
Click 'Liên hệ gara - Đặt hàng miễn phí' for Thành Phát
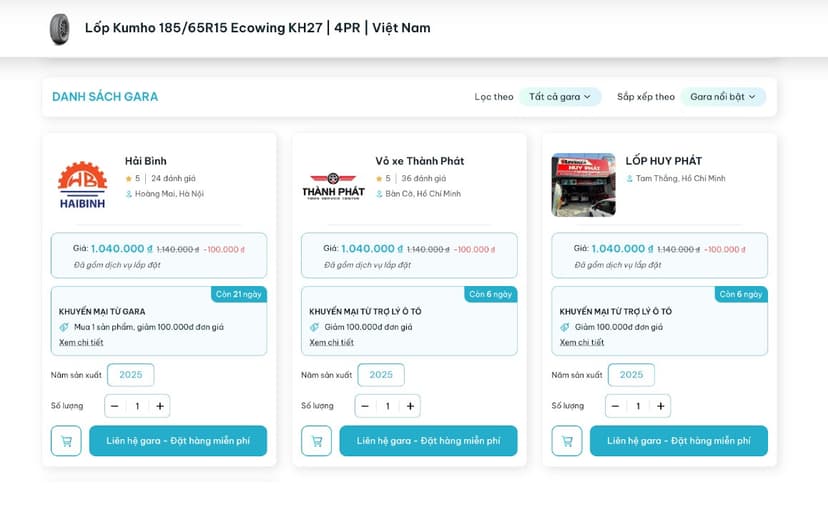[428, 441]
